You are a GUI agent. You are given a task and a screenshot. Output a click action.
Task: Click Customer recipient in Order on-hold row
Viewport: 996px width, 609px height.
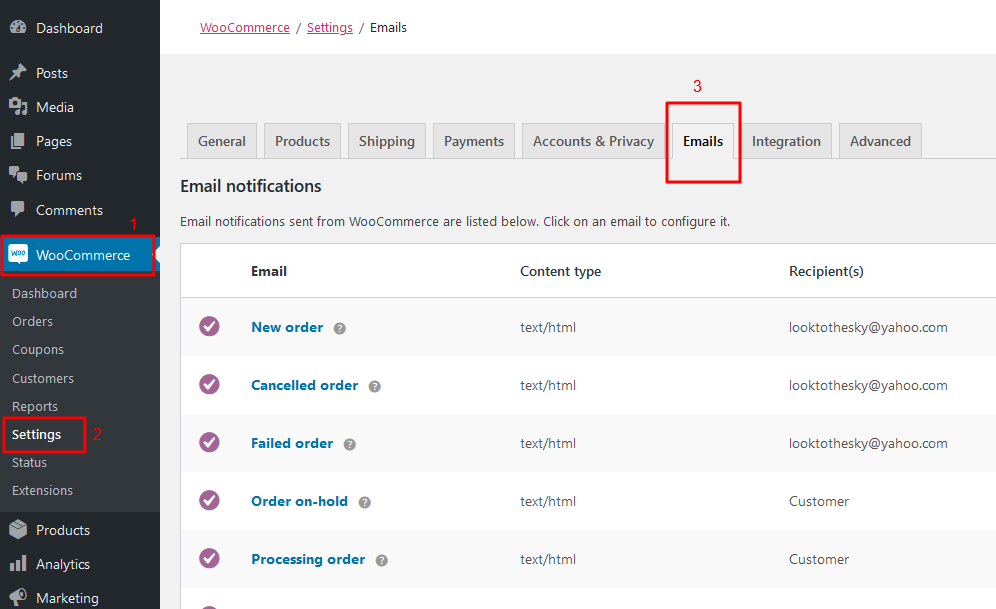(x=819, y=501)
